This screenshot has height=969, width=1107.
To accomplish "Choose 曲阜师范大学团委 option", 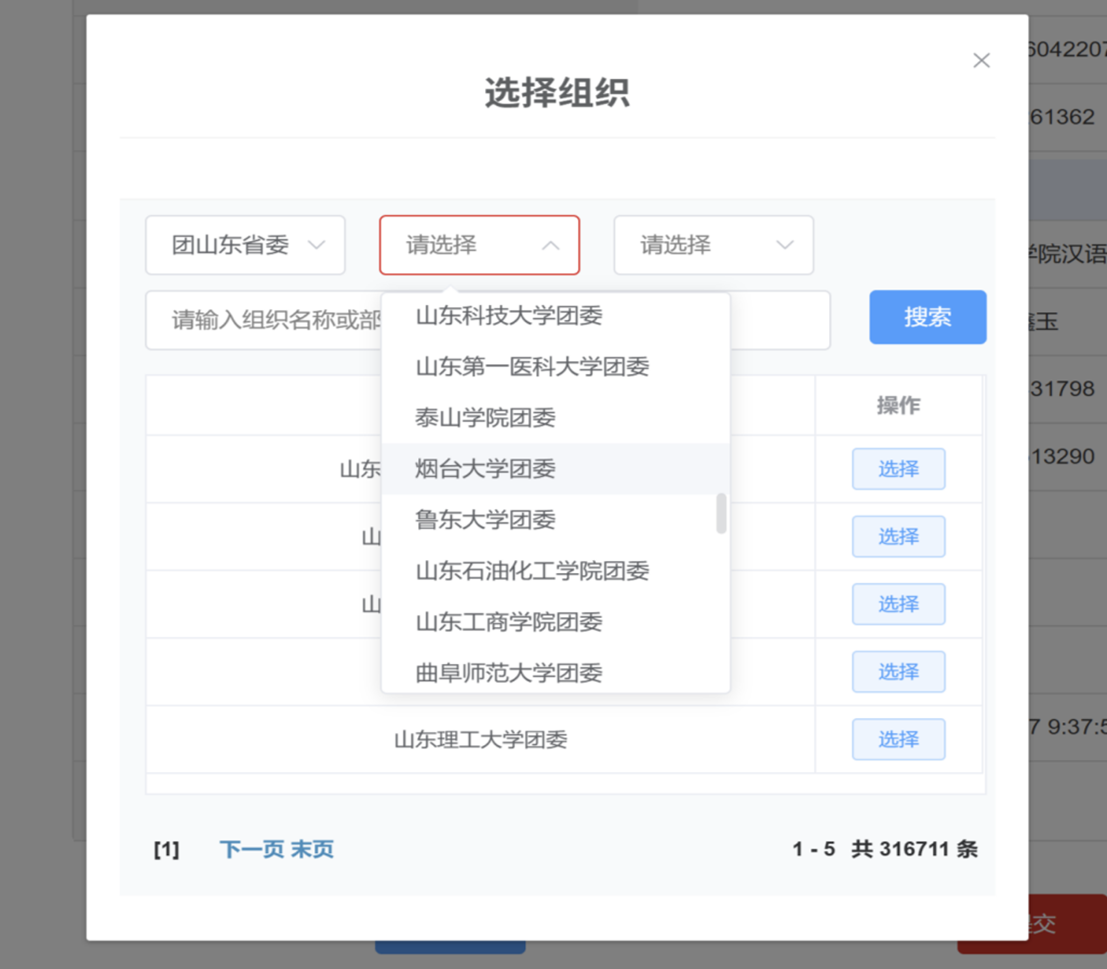I will coord(509,672).
